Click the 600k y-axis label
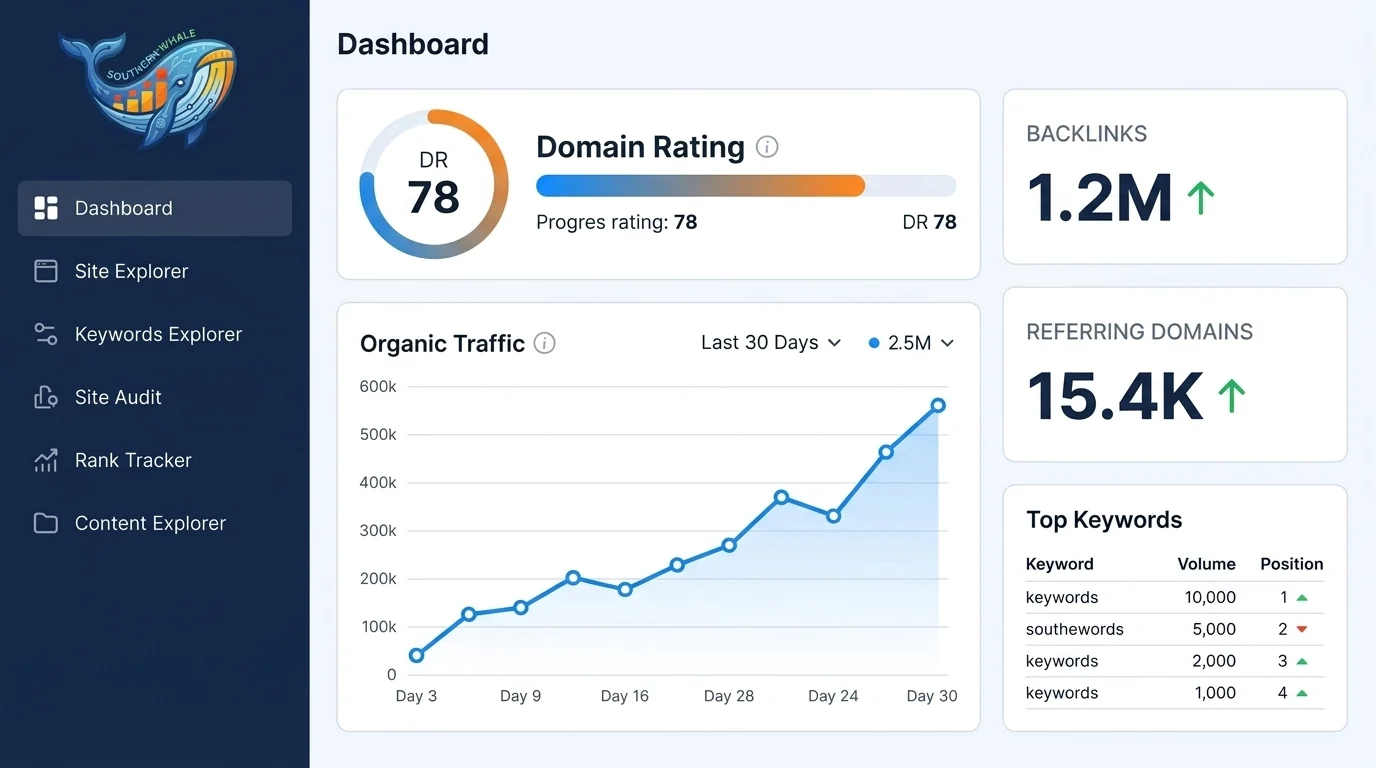Viewport: 1376px width, 768px height. pyautogui.click(x=378, y=386)
